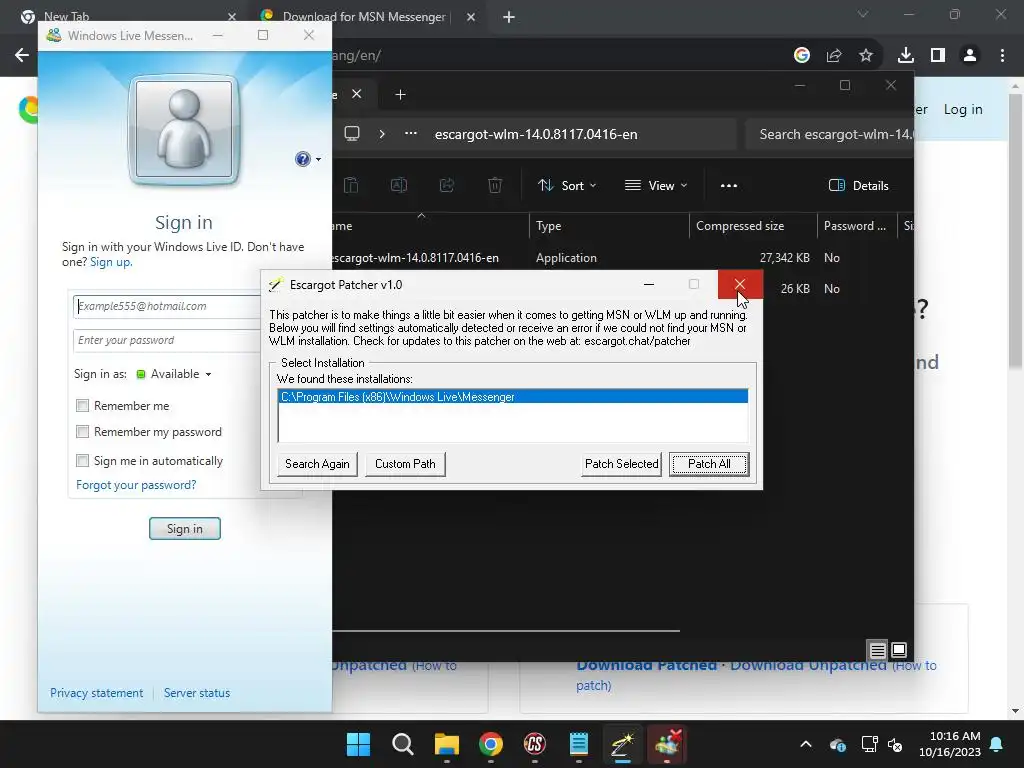Expand the breadcrumb ellipsis in Explorer
The image size is (1024, 768).
point(411,134)
